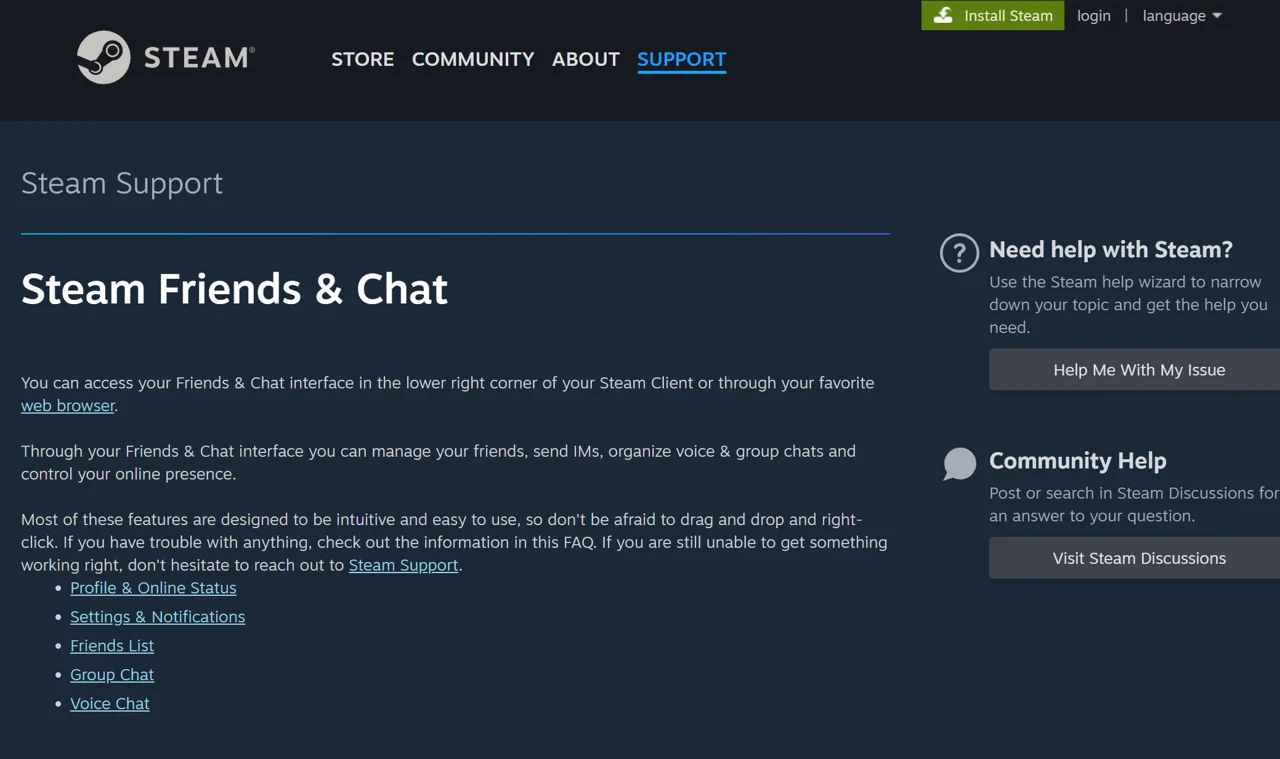Open the Profile & Online Status link
The width and height of the screenshot is (1280, 759).
coord(153,588)
